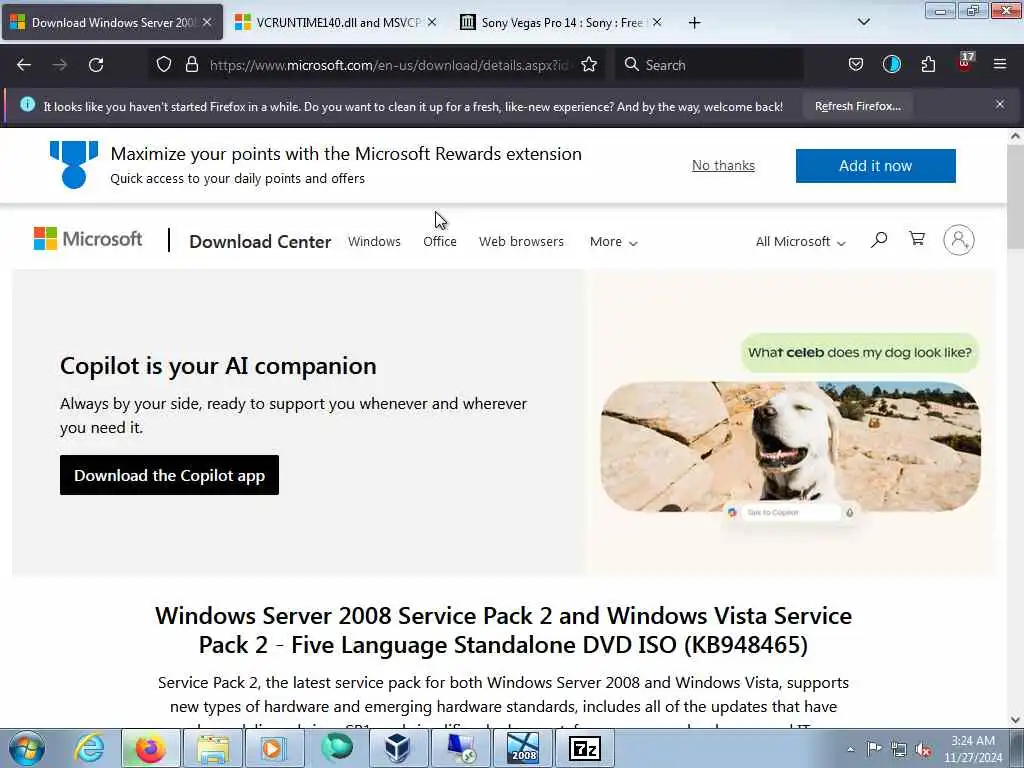The height and width of the screenshot is (768, 1024).
Task: Open the tracking protection shield icon
Action: 164,65
